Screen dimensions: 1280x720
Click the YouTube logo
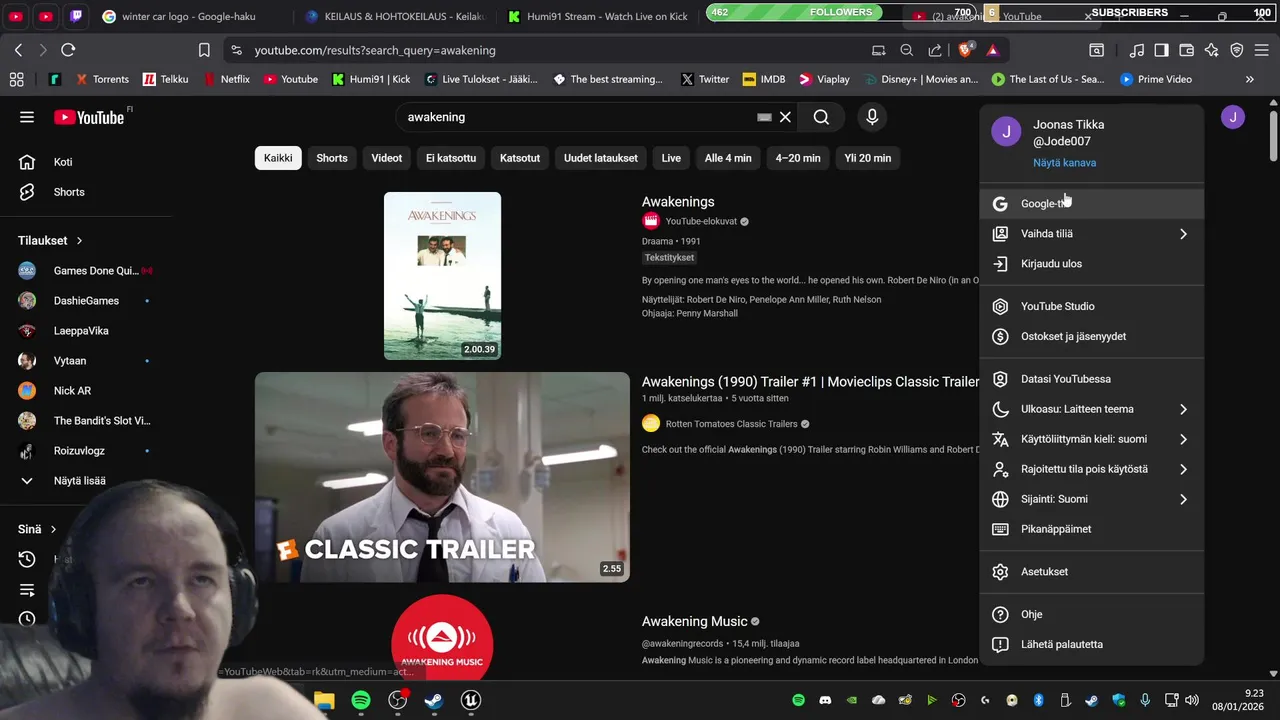89,117
